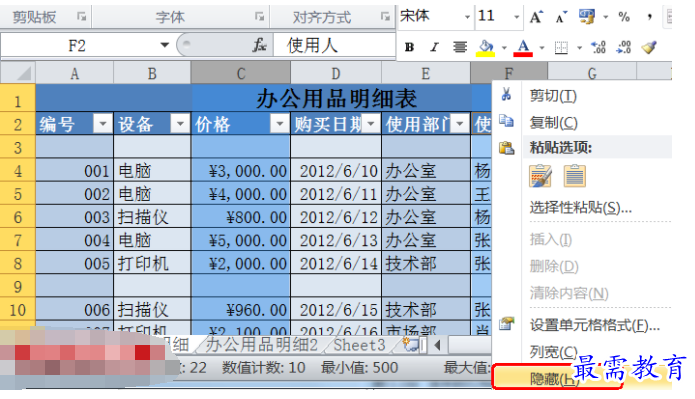Open the font color dropdown arrow
Screen dimensions: 695x399
pyautogui.click(x=541, y=47)
